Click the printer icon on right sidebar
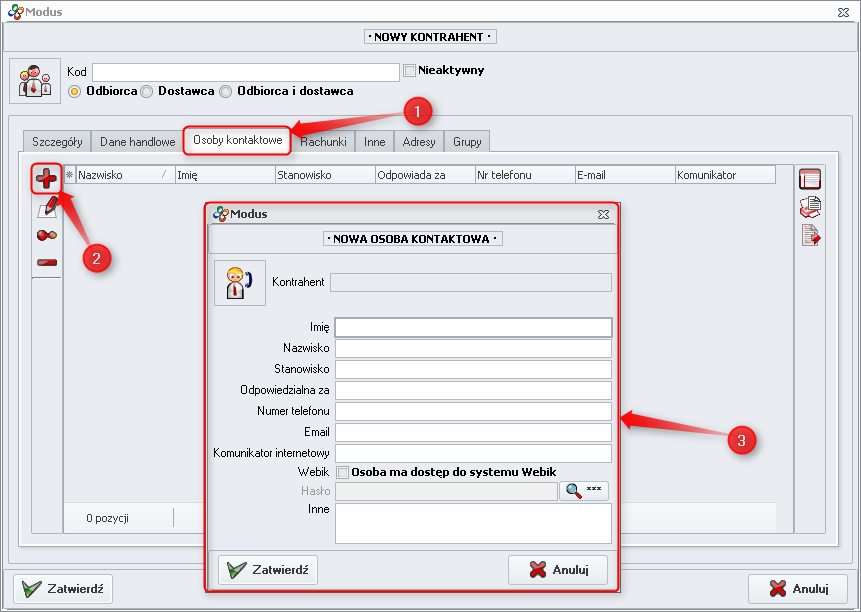 (x=809, y=207)
